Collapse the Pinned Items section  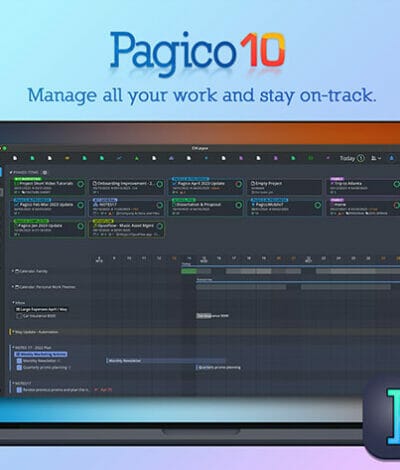tap(11, 172)
